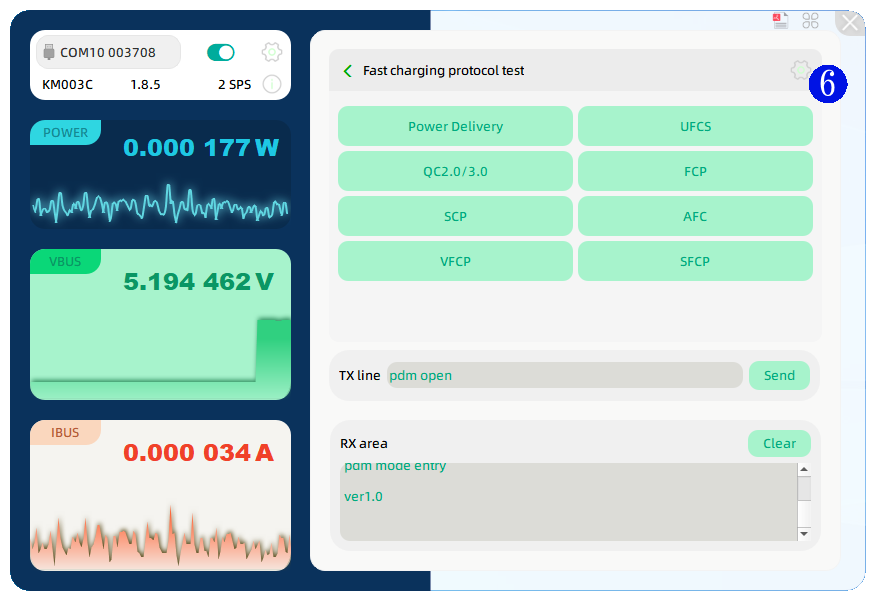The image size is (875, 600).
Task: Click the IBUS tab label
Action: 65,433
